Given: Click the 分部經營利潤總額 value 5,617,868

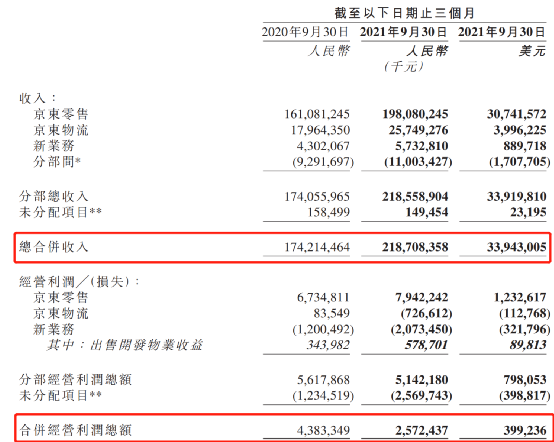Looking at the screenshot, I should (323, 380).
